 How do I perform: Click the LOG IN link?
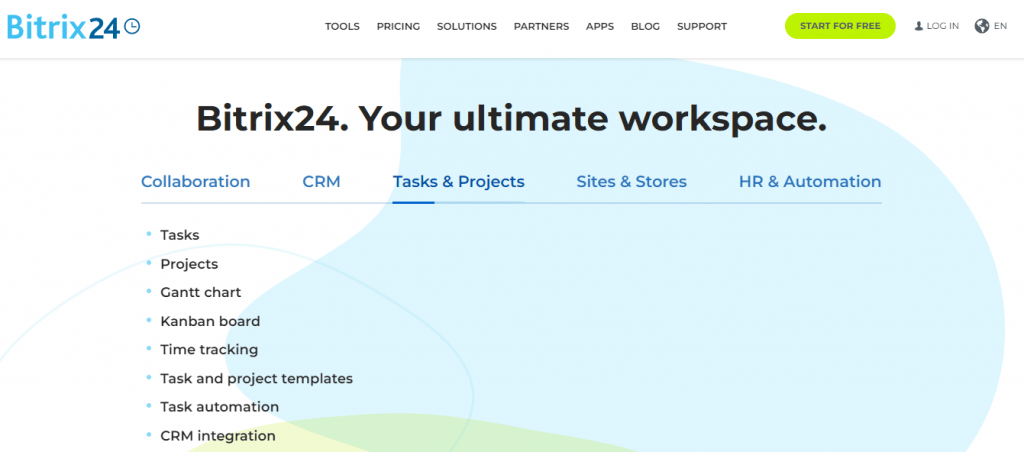[x=942, y=26]
